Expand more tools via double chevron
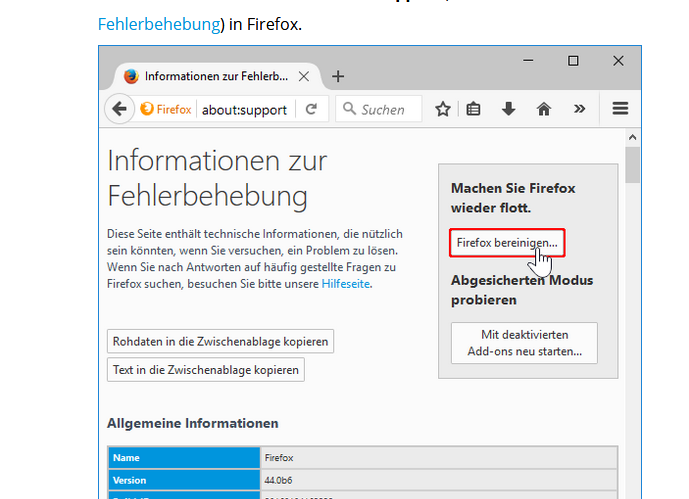Image resolution: width=689 pixels, height=499 pixels. [x=580, y=108]
